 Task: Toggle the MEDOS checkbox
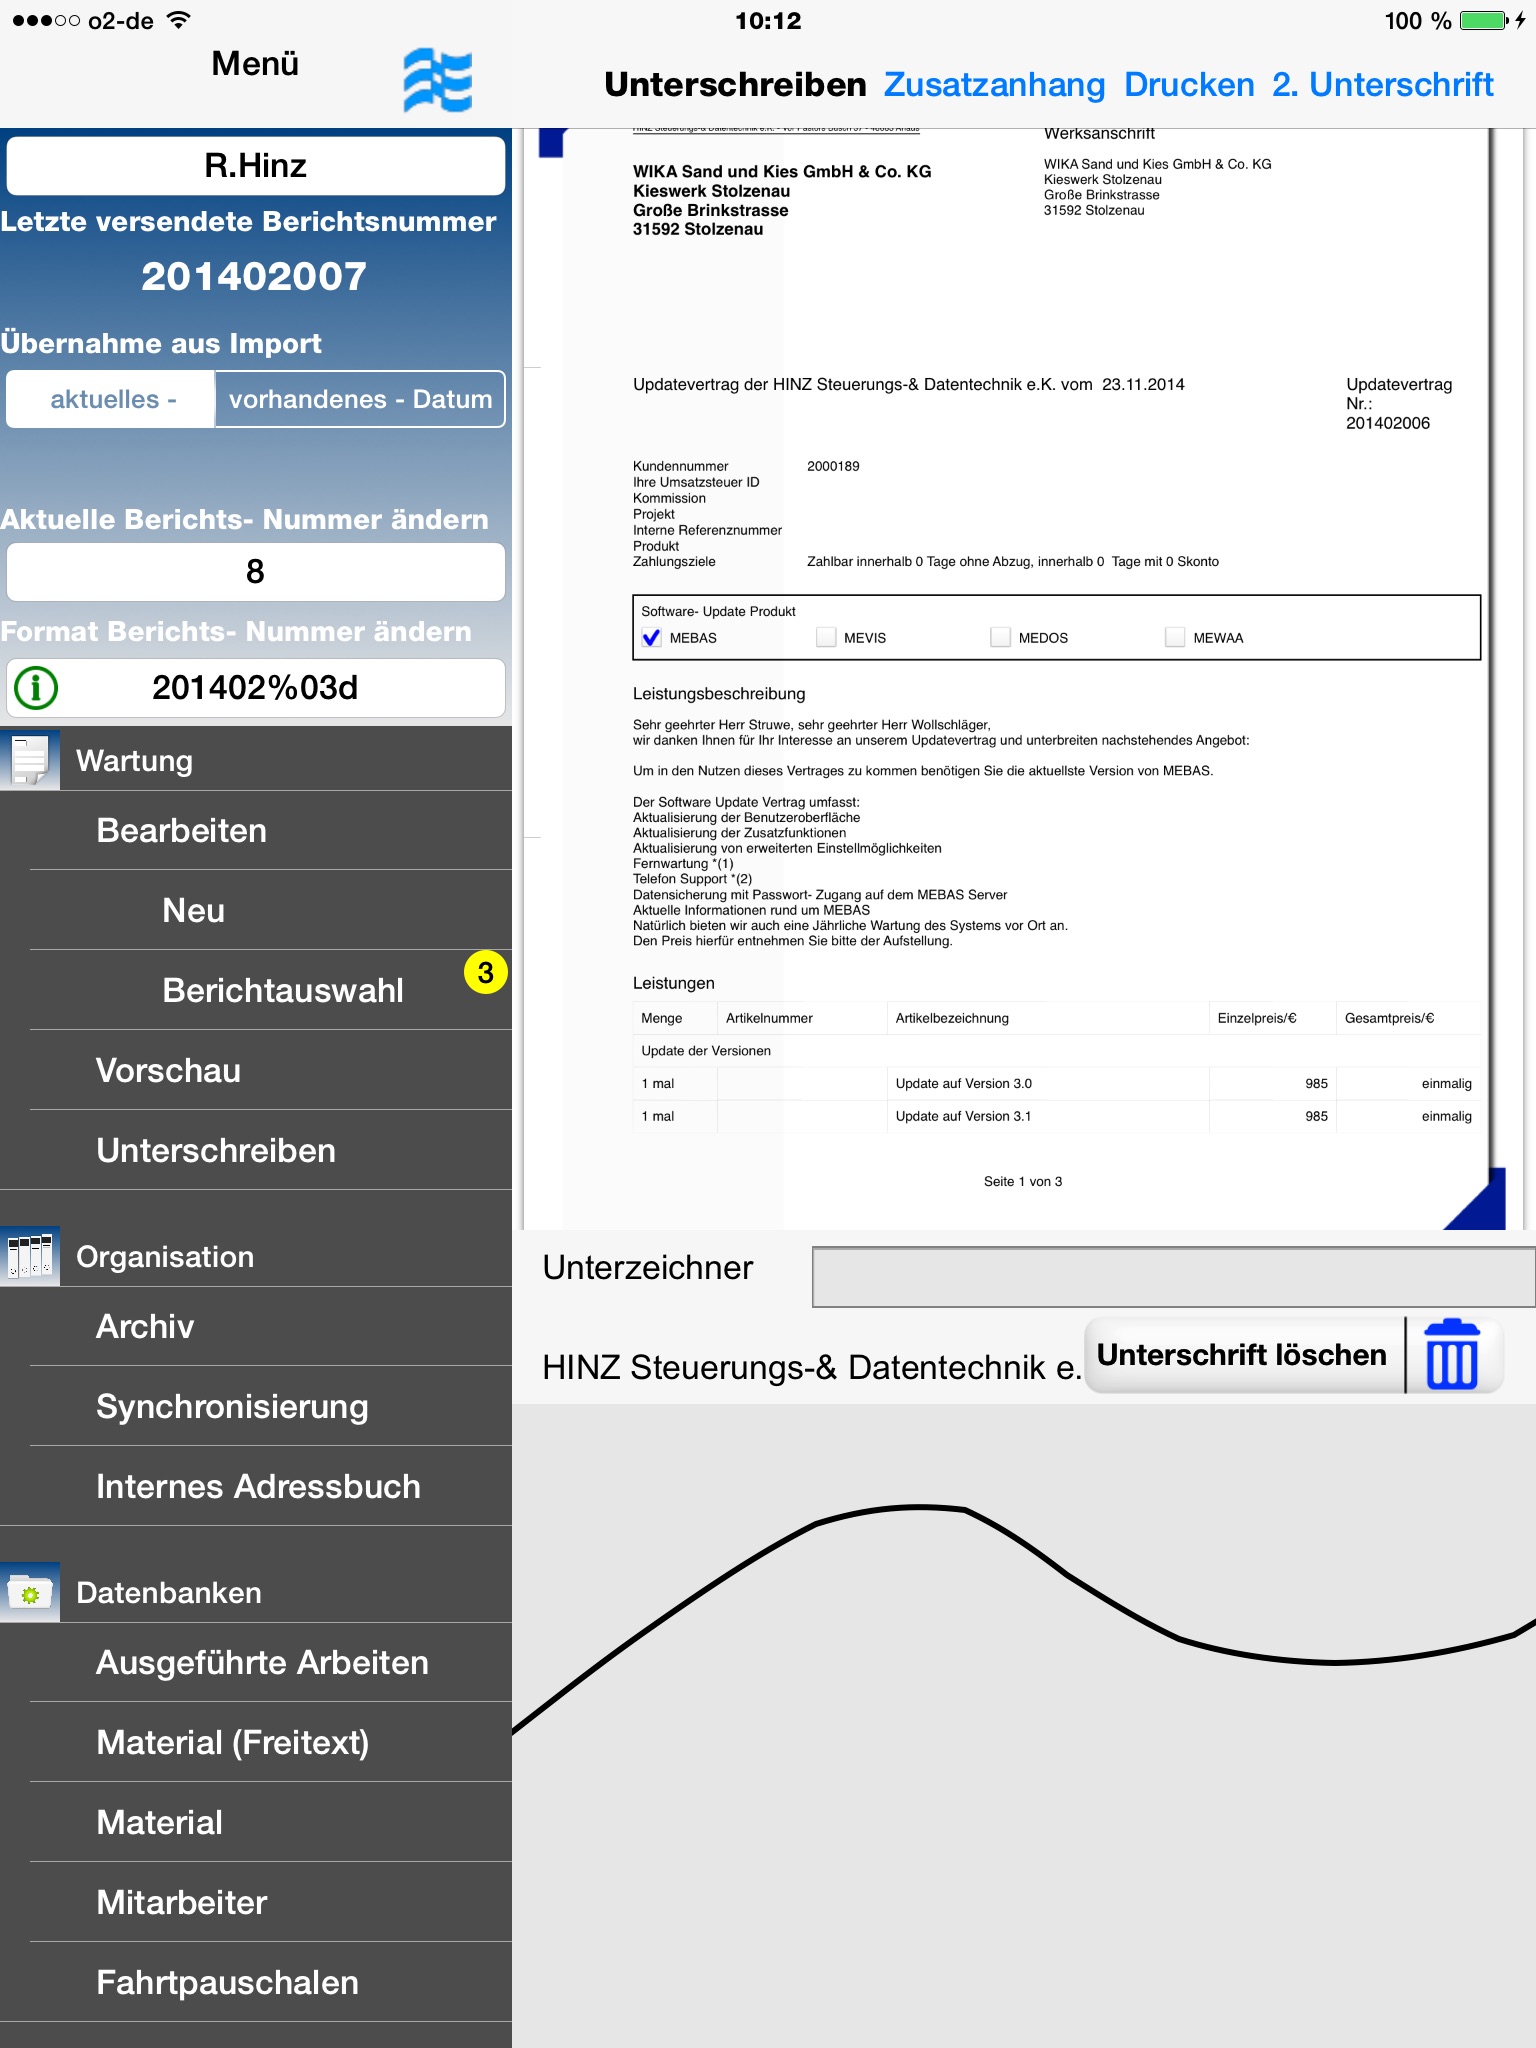point(1000,637)
